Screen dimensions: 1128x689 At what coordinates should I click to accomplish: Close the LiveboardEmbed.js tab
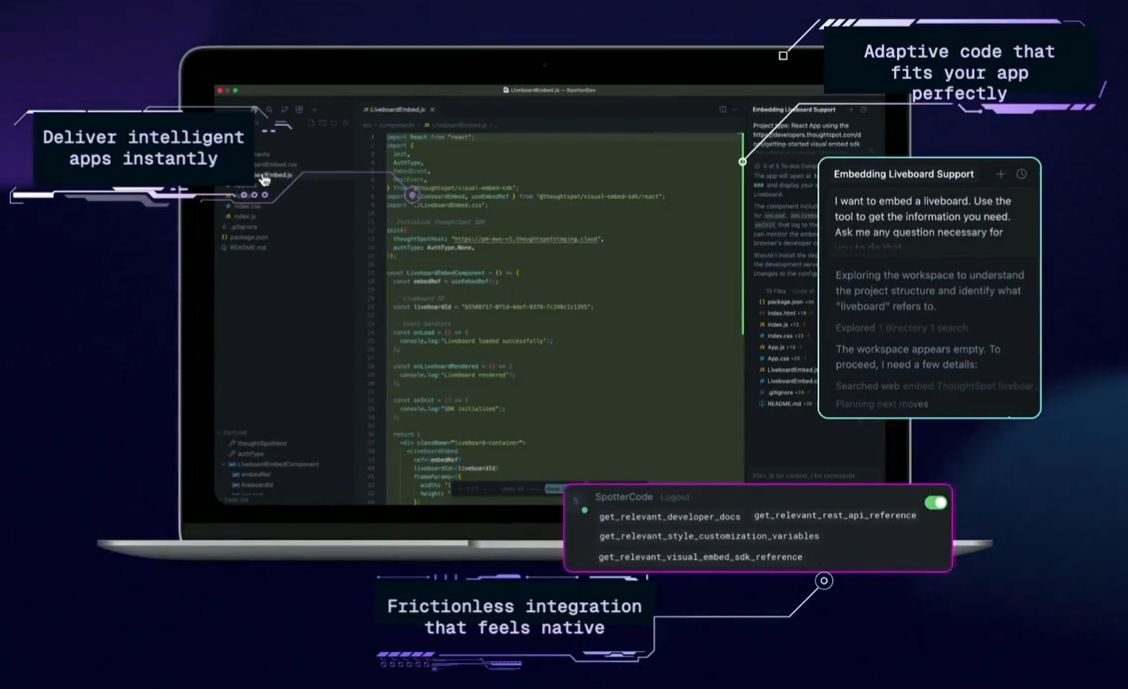[432, 110]
